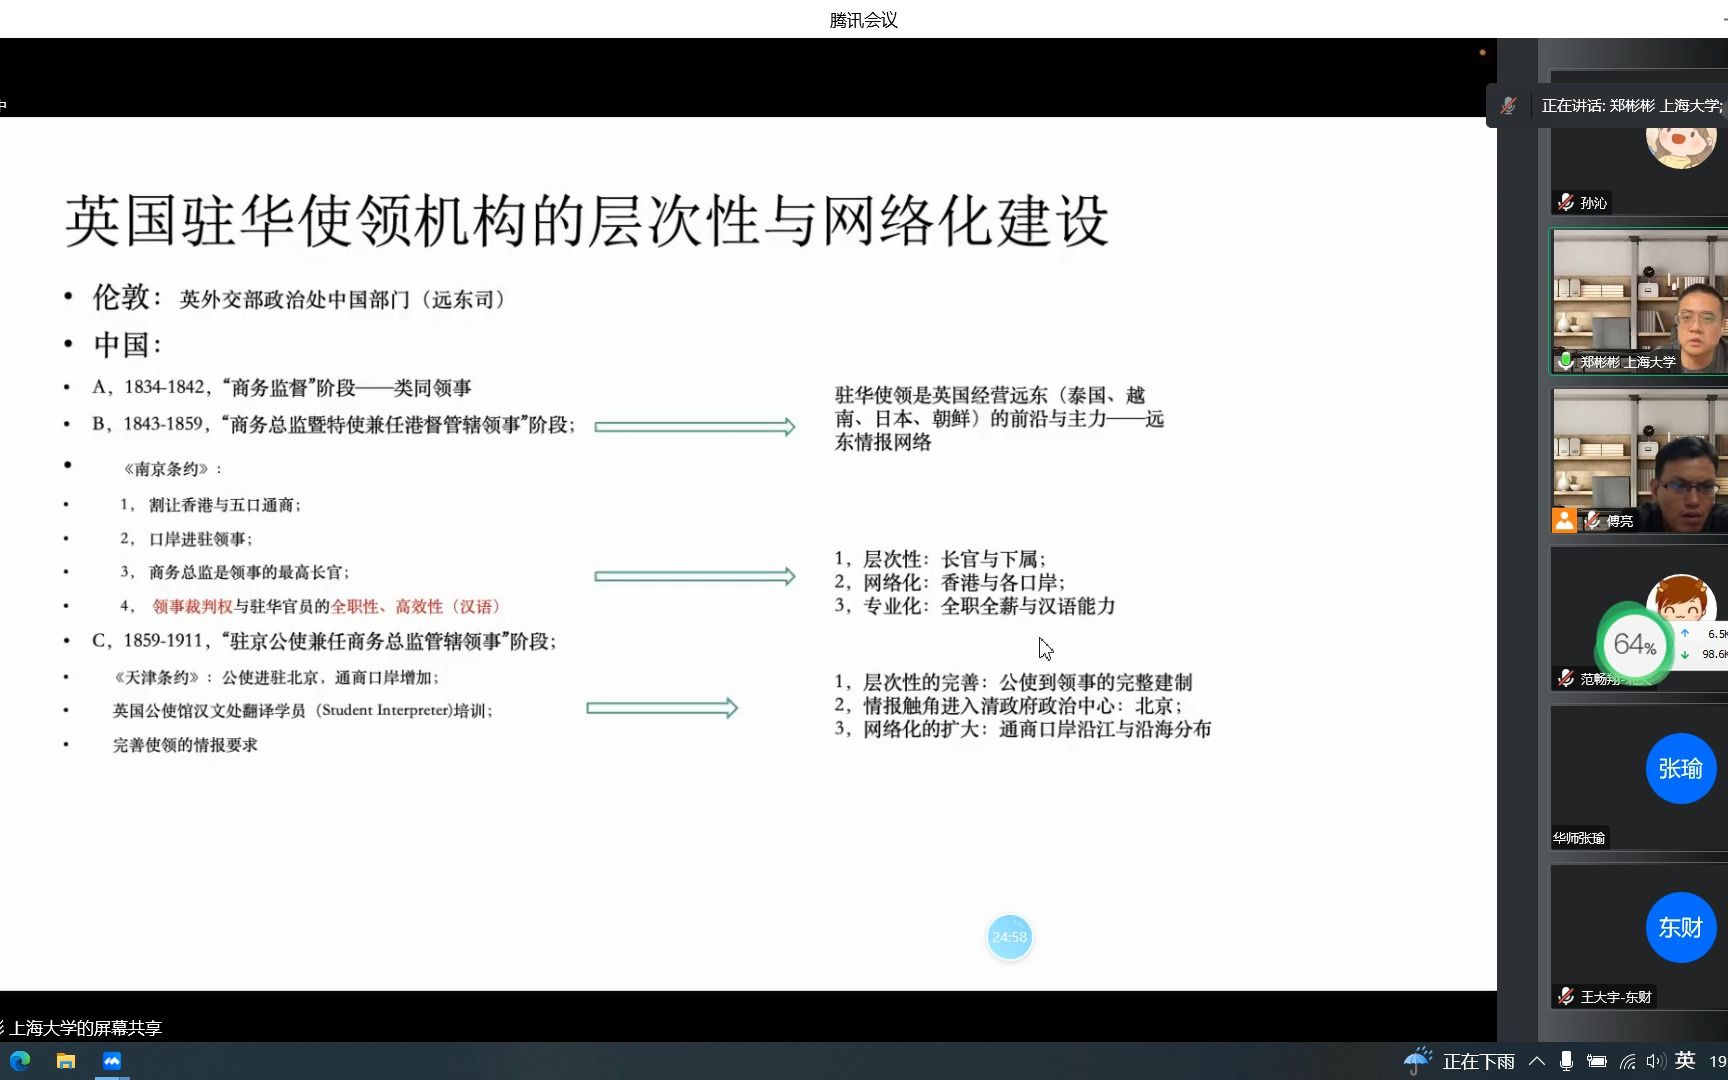
Task: Click the text Student Interpreter on slide
Action: pos(386,710)
